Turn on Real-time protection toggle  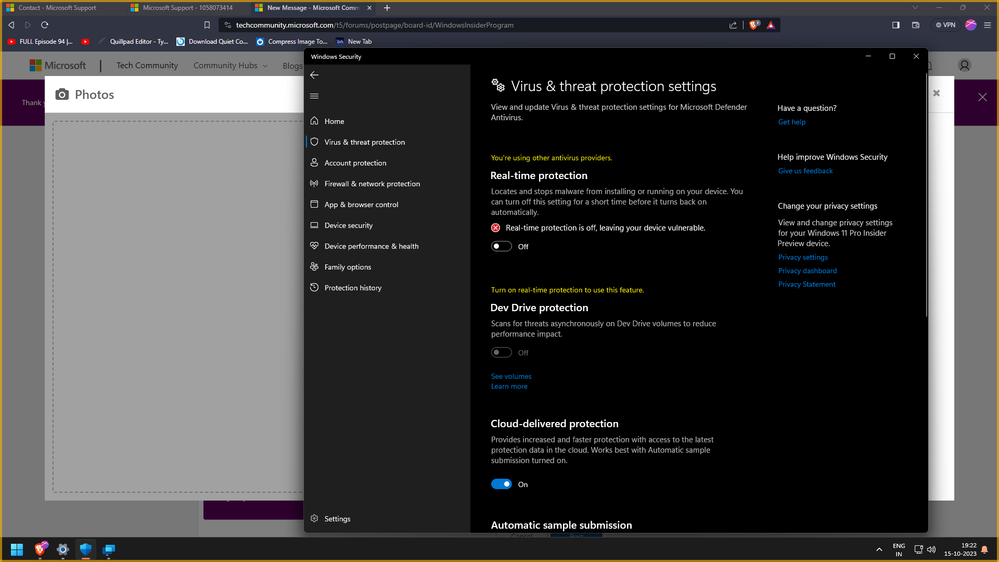pyautogui.click(x=501, y=247)
